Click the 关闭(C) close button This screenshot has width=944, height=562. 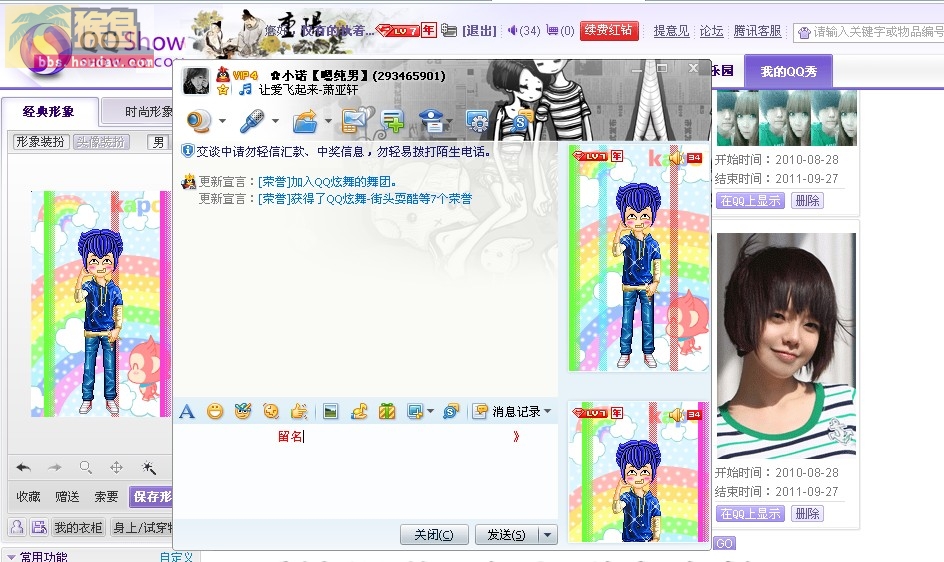point(434,534)
